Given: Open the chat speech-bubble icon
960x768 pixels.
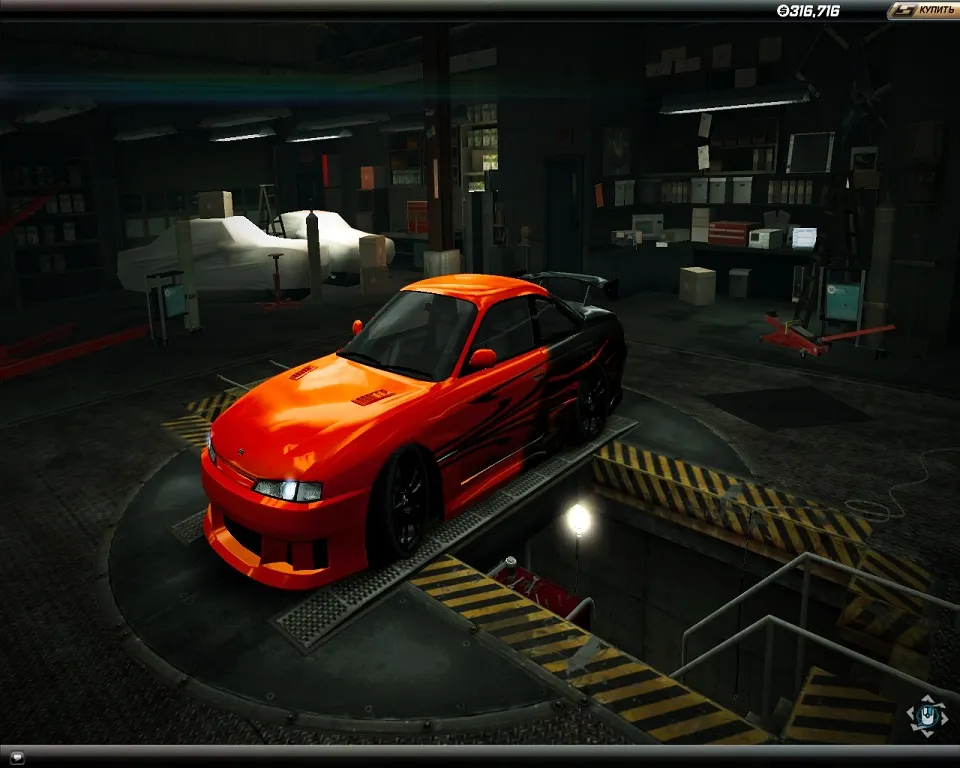Looking at the screenshot, I should (x=17, y=756).
